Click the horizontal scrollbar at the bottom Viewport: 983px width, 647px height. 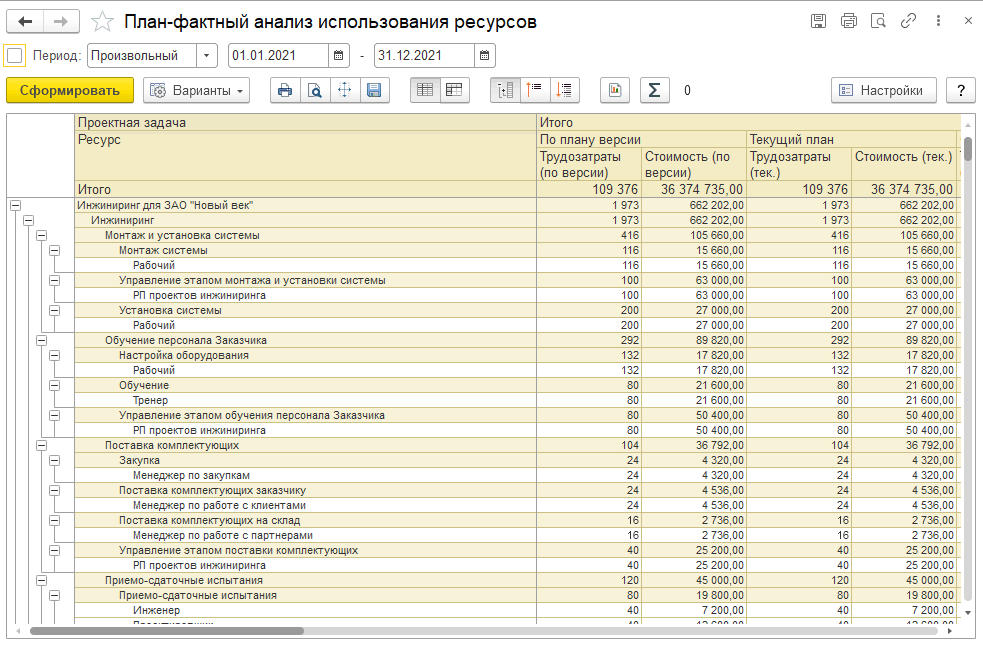point(167,631)
